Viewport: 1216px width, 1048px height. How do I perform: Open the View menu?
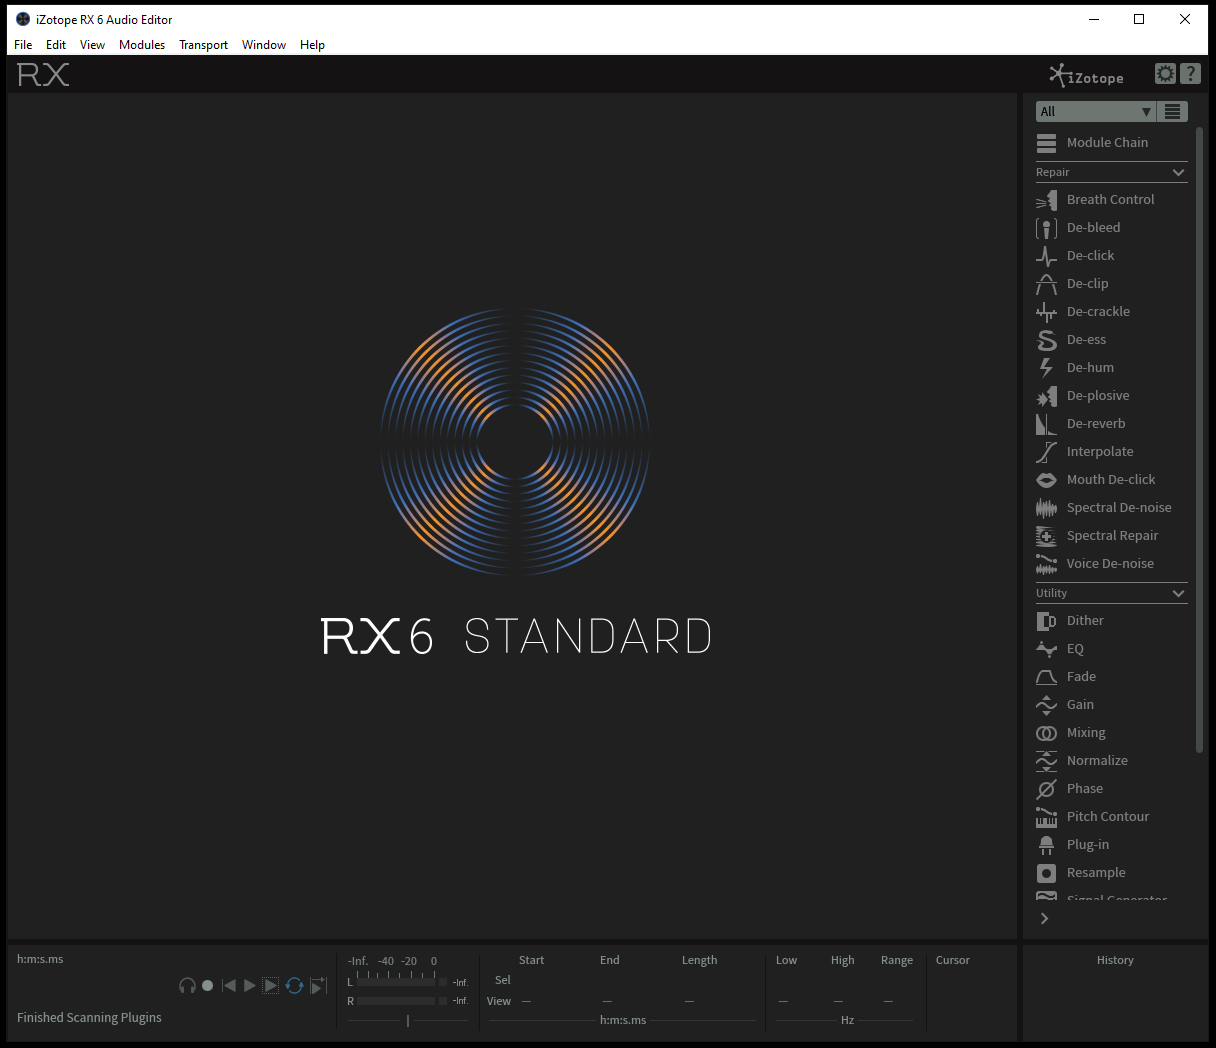pyautogui.click(x=92, y=45)
